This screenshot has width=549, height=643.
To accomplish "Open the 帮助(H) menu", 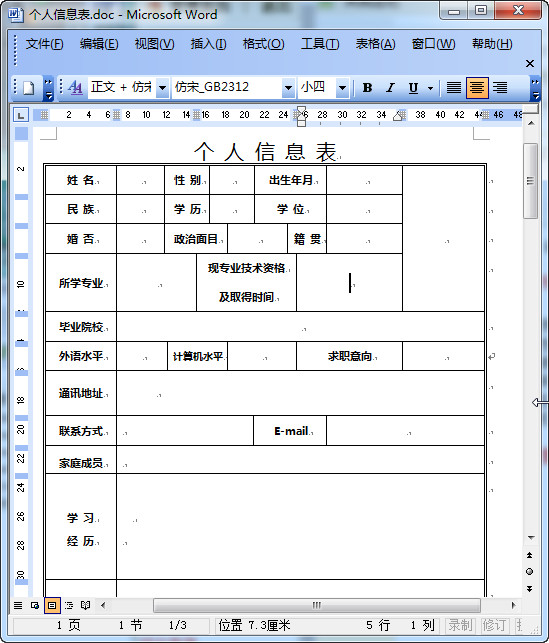I will point(492,44).
